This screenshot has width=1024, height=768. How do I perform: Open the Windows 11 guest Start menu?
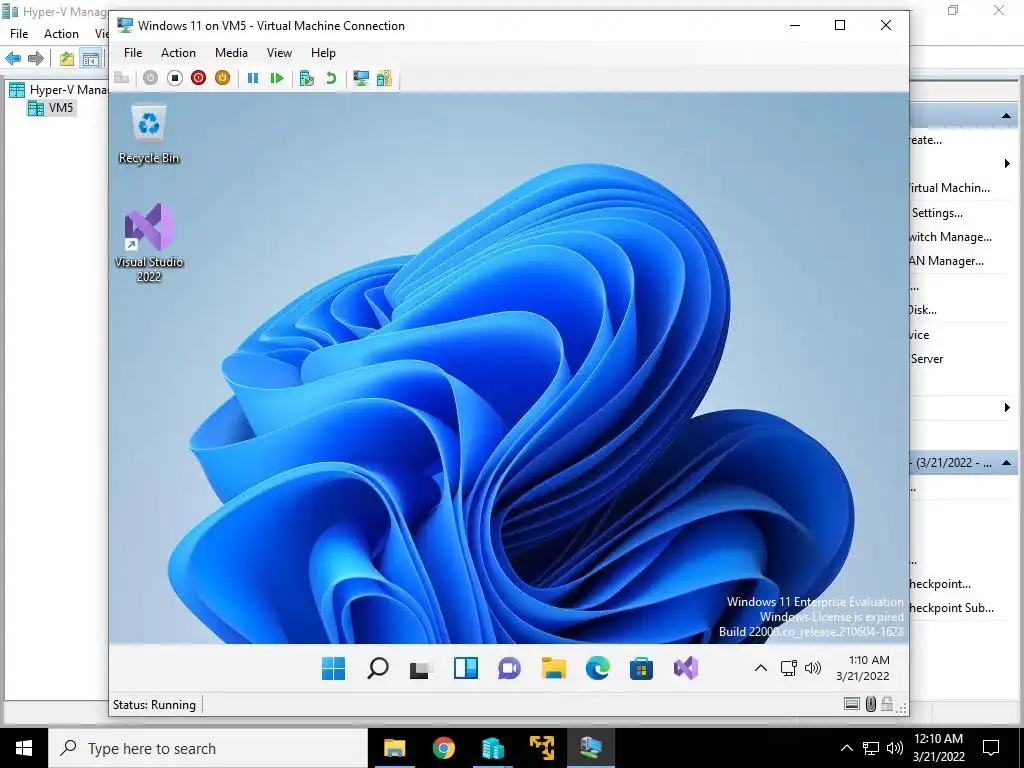[x=334, y=668]
